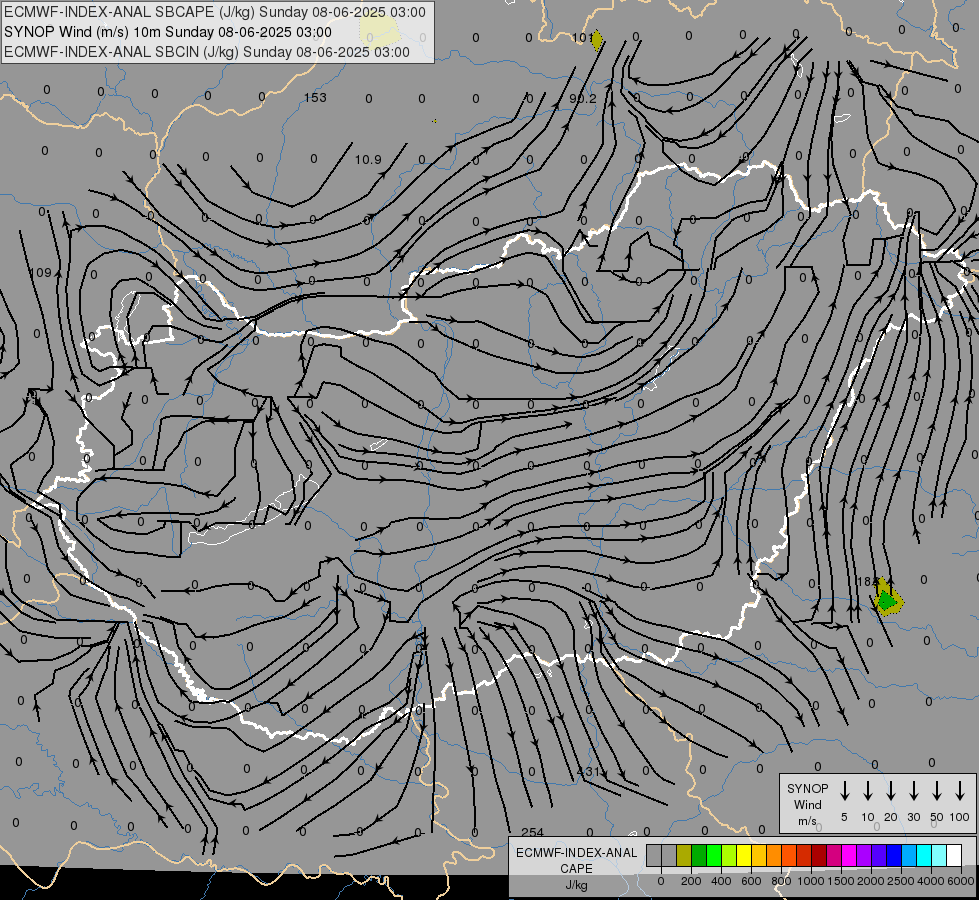Screen dimensions: 979x900
Task: Click the 'ECMWF-INDEX-ANAL' label in CAPE legend
Action: 576,853
